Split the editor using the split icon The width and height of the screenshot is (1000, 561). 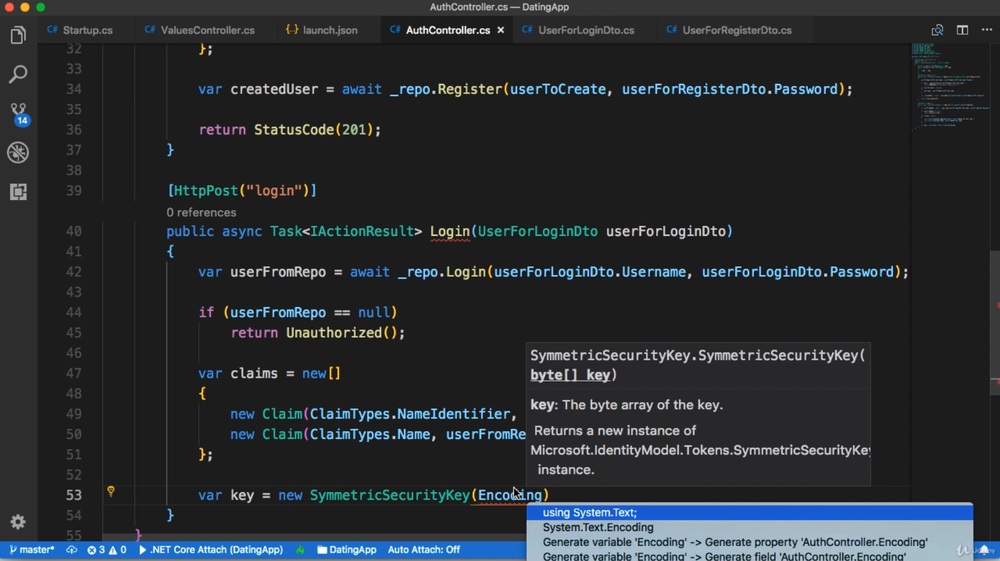tap(962, 30)
